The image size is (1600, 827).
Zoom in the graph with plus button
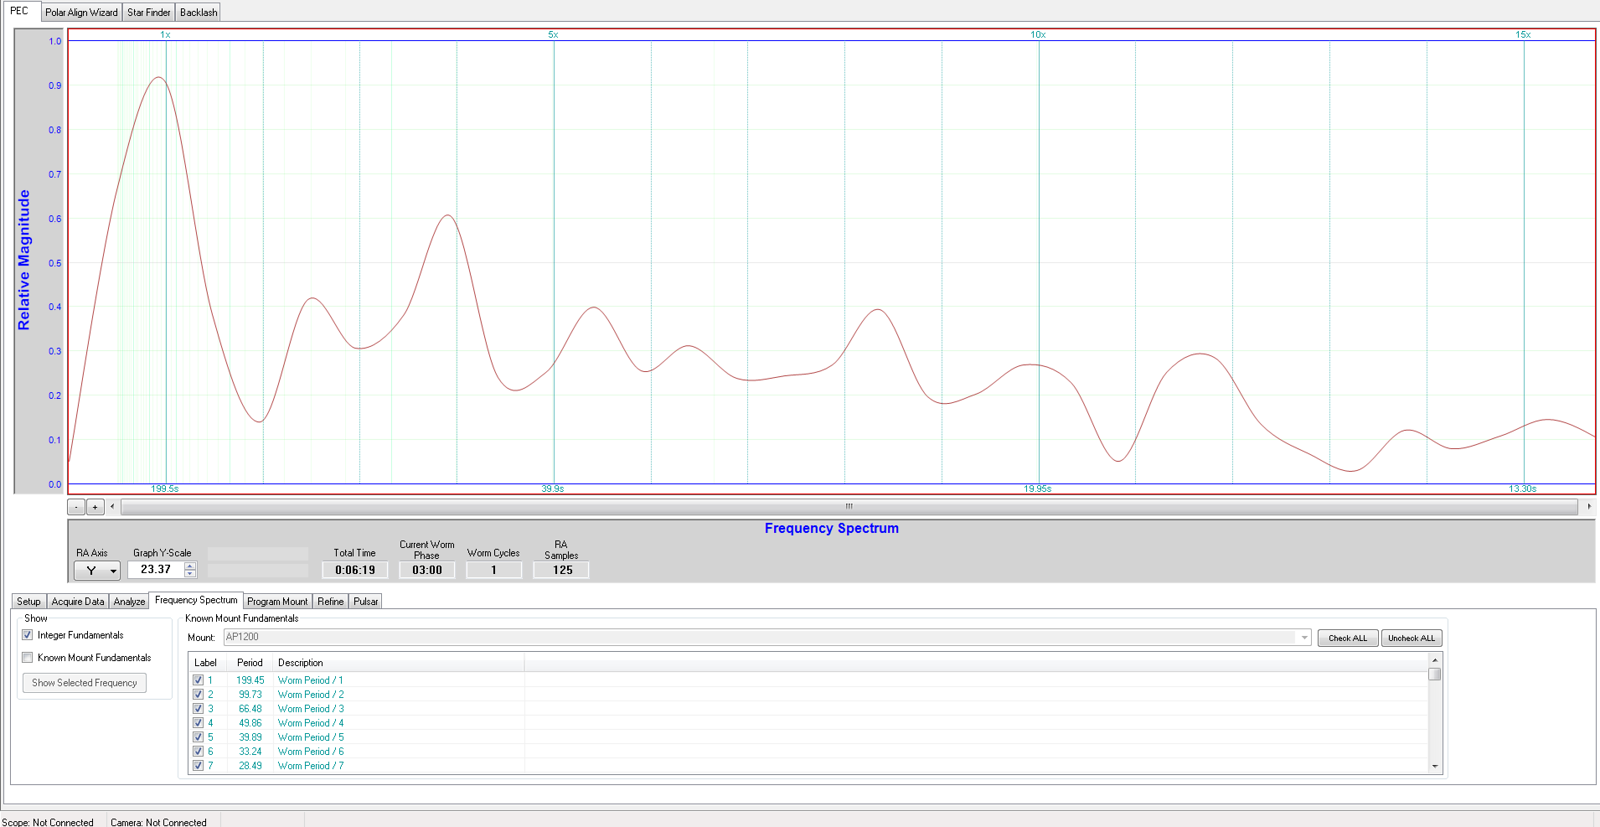[95, 507]
